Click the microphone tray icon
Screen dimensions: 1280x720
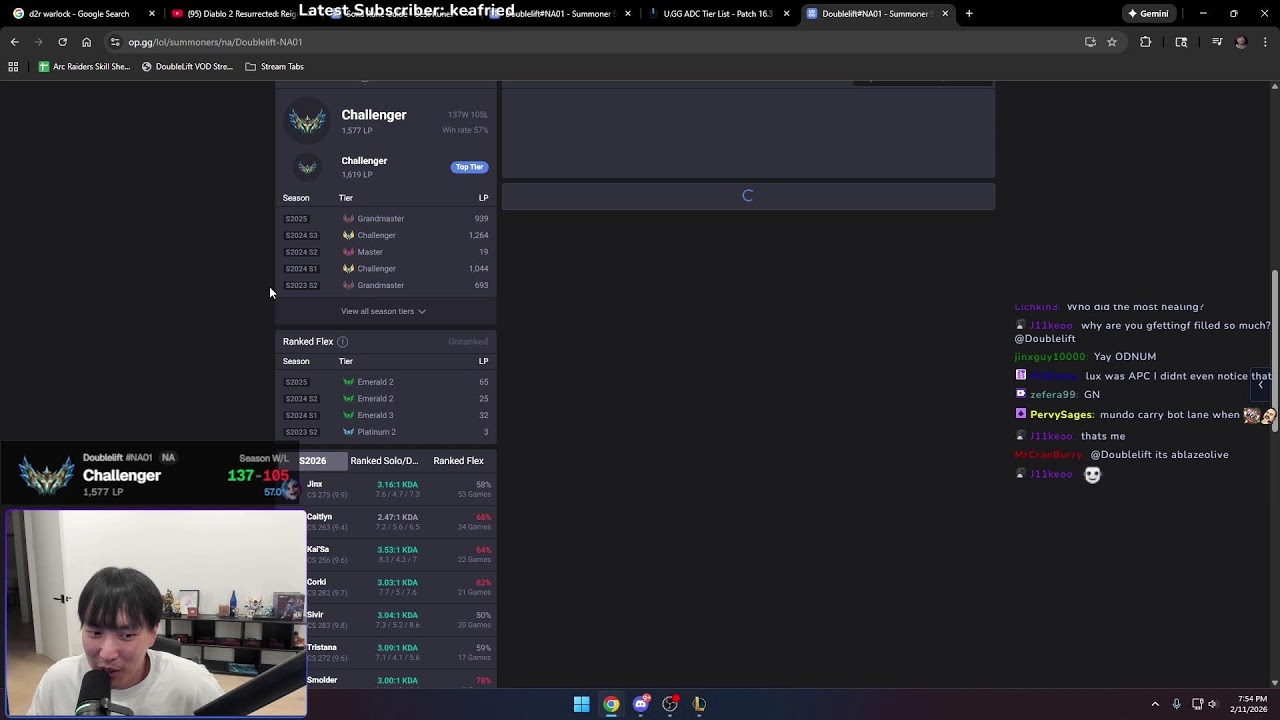[x=1176, y=704]
